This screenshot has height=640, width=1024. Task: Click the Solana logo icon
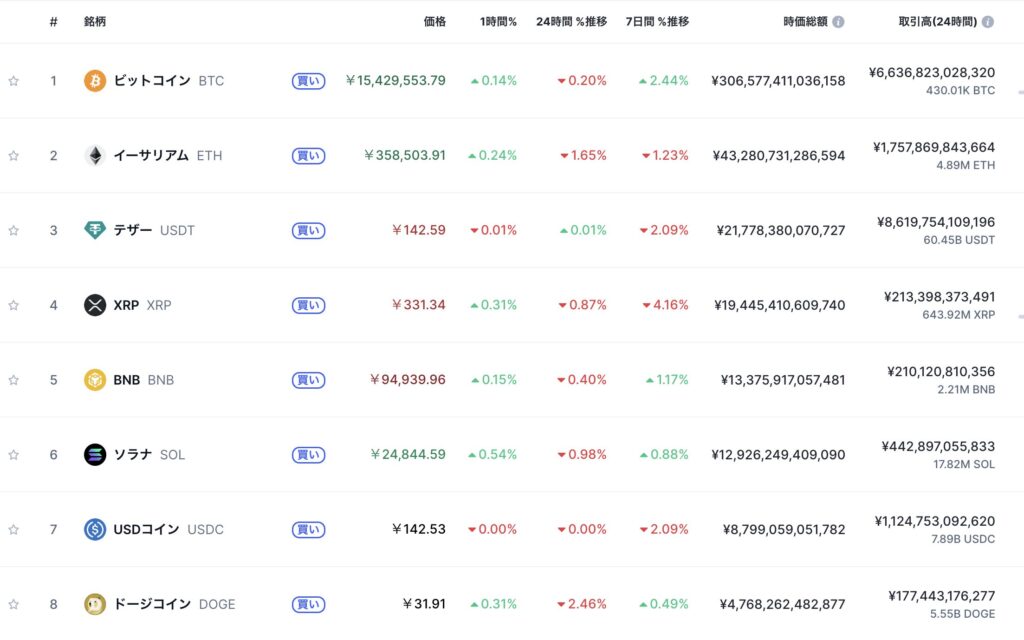[95, 455]
